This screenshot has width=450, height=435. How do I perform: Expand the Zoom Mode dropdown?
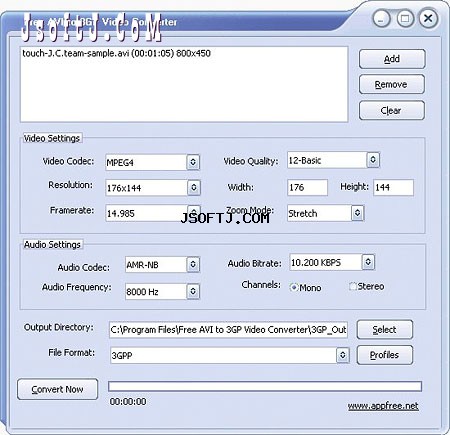(x=357, y=213)
